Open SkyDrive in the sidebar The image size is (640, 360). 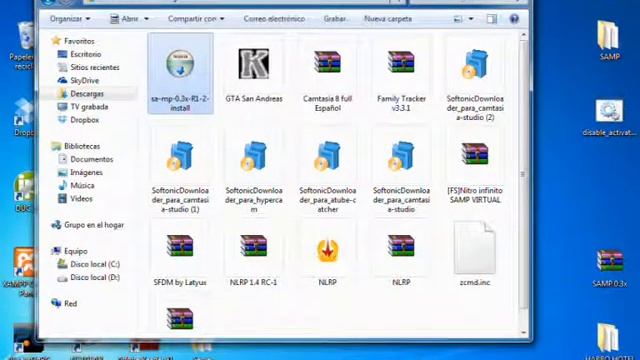click(x=79, y=80)
